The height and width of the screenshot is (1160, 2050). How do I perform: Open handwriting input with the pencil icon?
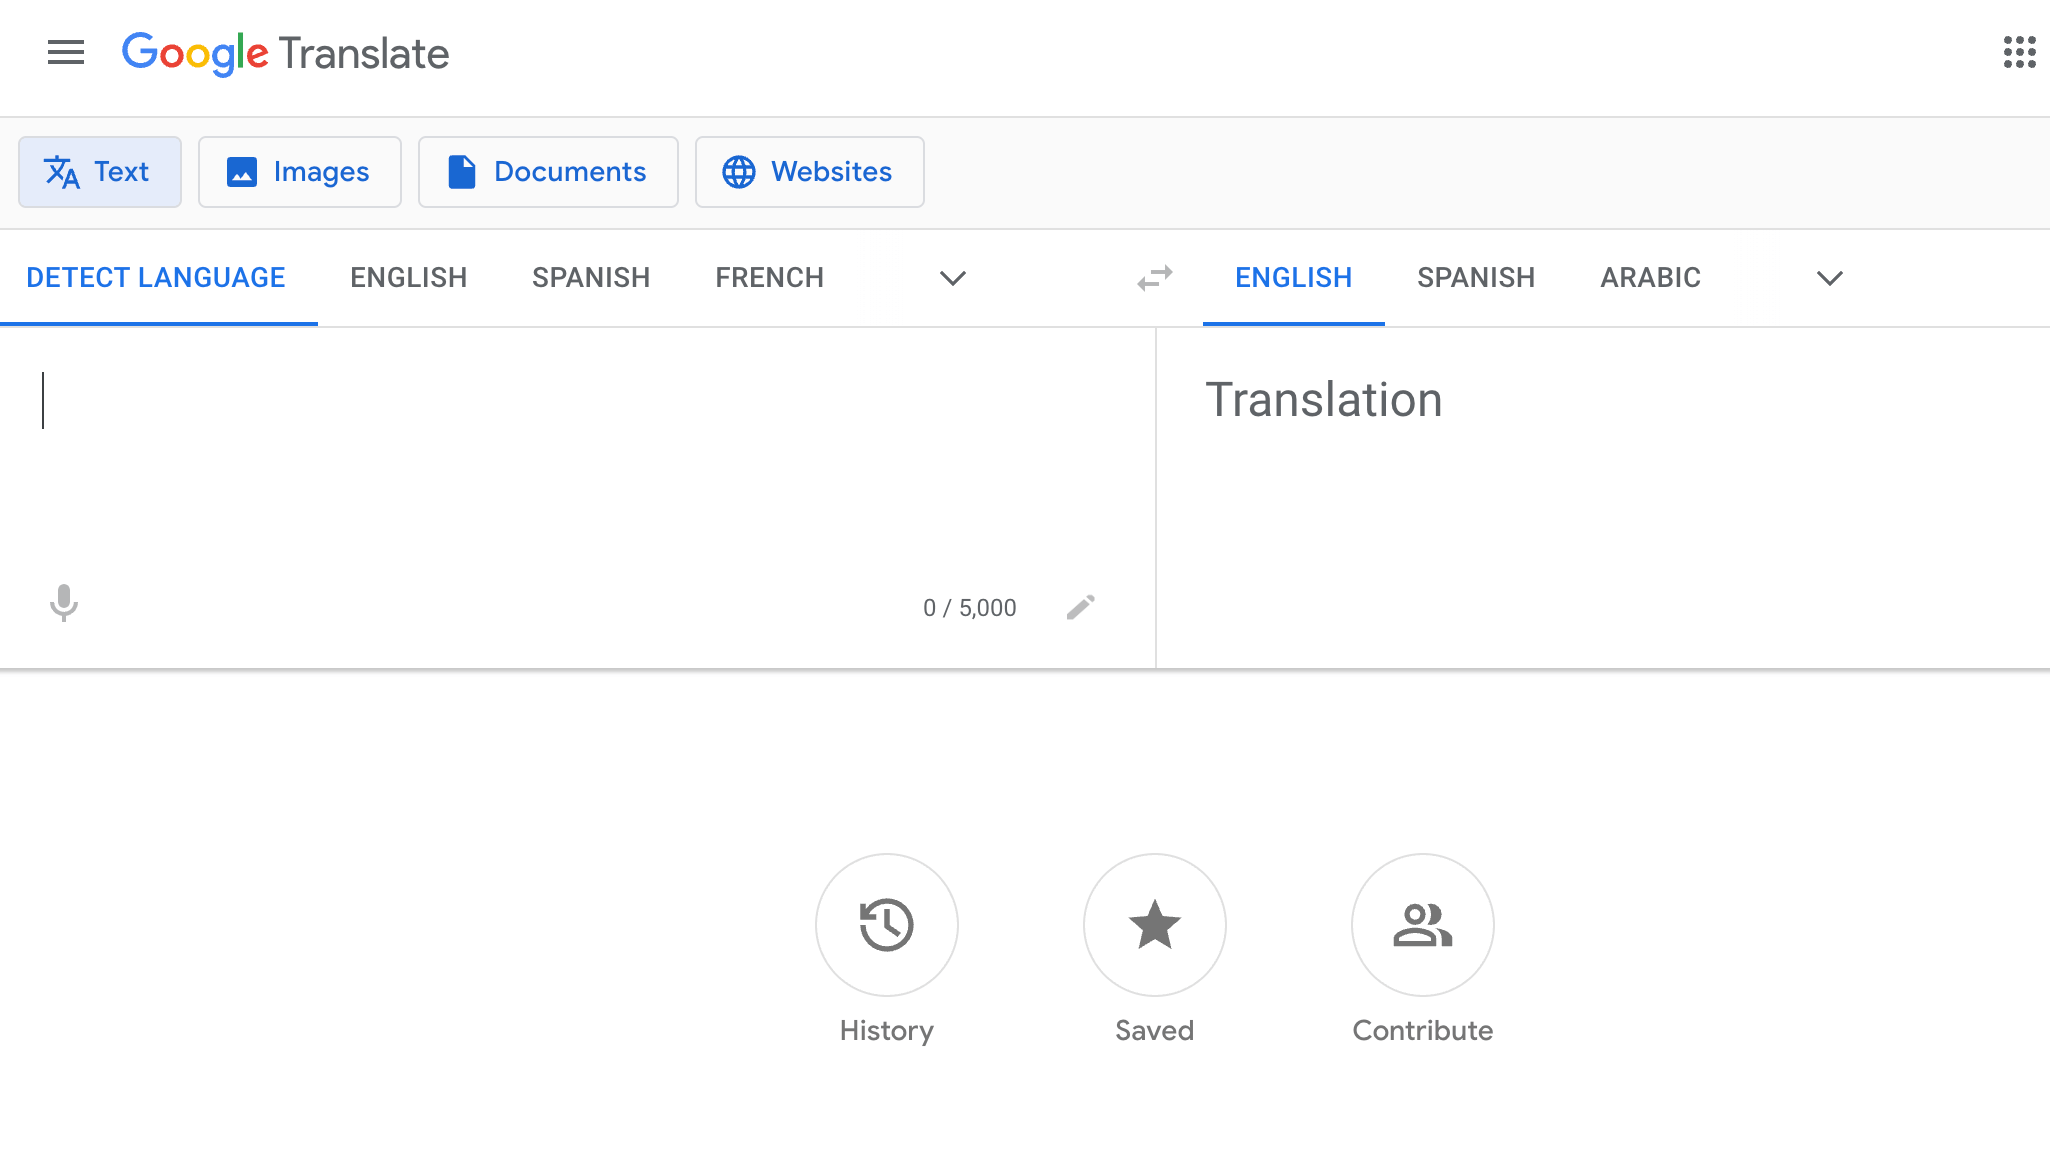(1080, 607)
